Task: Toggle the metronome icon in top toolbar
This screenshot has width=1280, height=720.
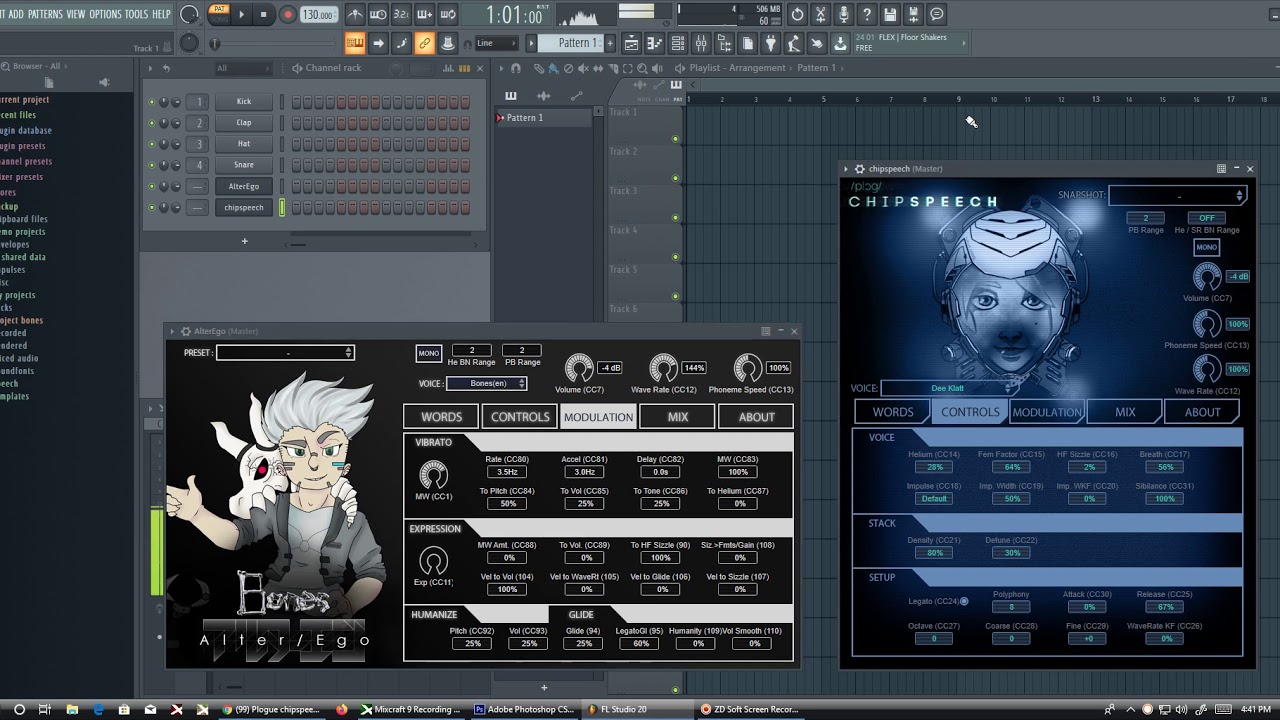Action: [355, 14]
